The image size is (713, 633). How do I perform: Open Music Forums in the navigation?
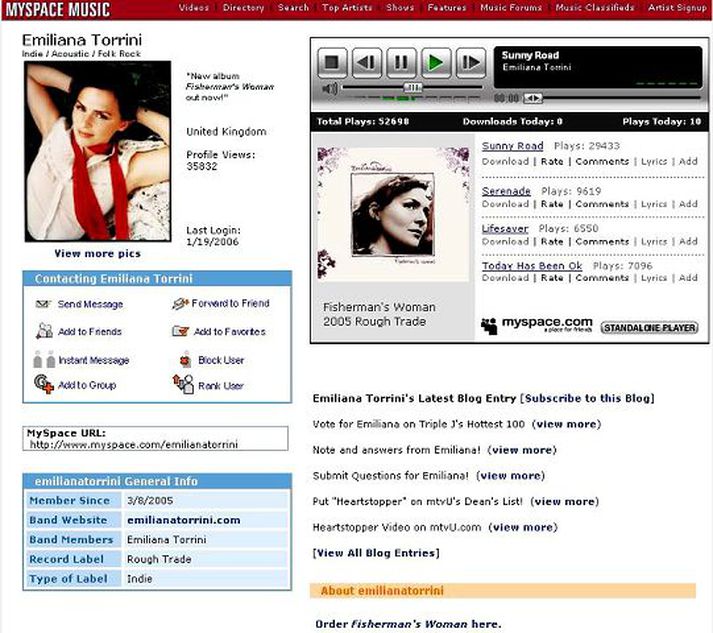click(x=511, y=8)
